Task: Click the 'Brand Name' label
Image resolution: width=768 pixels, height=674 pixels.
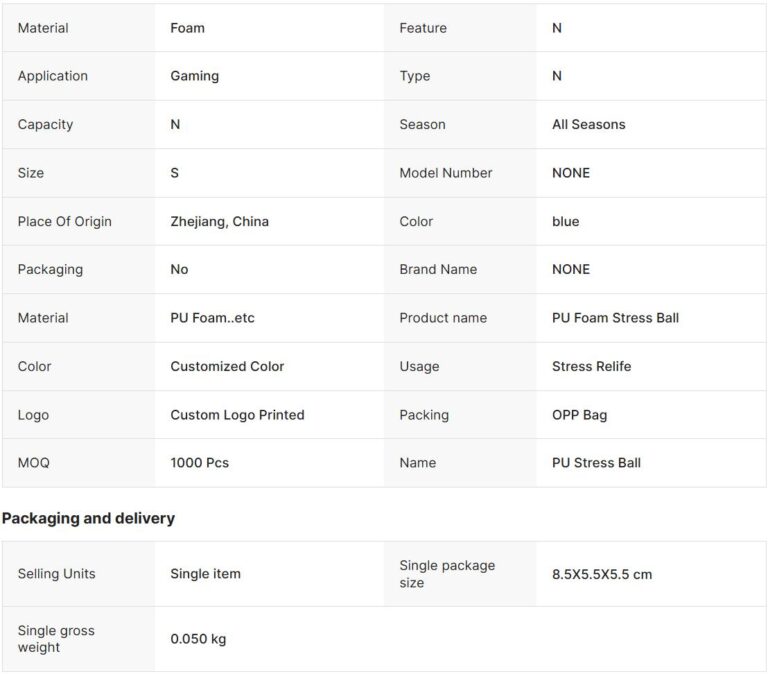Action: pyautogui.click(x=438, y=269)
